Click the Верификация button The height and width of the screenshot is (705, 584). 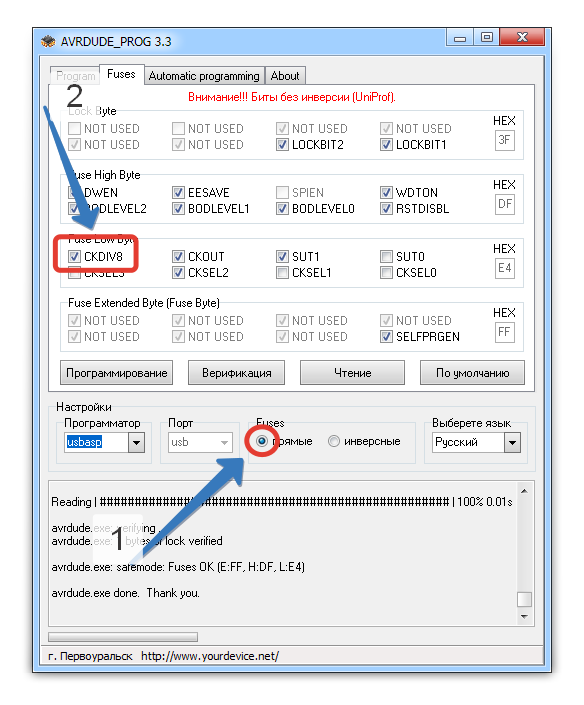click(236, 373)
